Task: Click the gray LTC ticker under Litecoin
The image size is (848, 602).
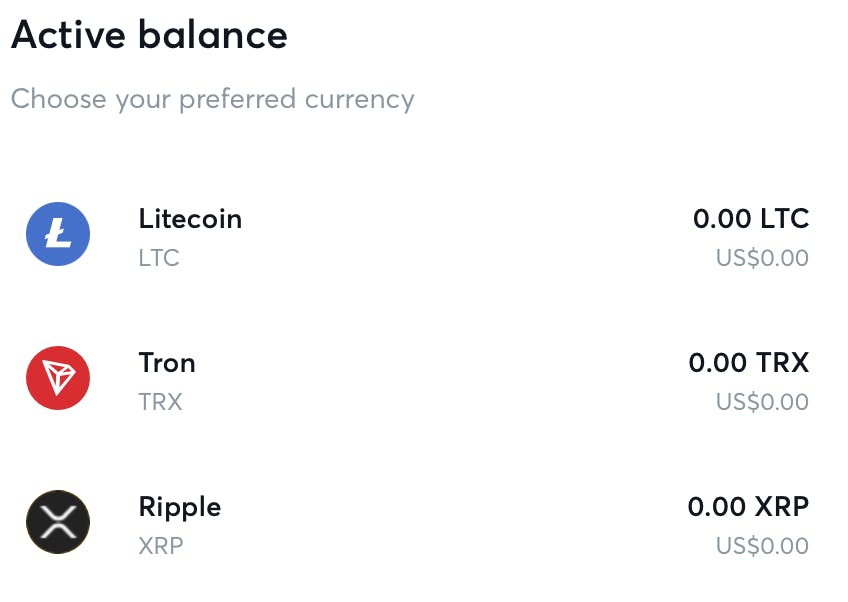Action: (x=159, y=258)
